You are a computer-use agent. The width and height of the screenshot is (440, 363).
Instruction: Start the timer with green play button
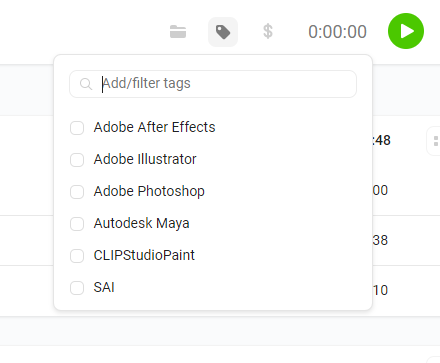tap(406, 31)
